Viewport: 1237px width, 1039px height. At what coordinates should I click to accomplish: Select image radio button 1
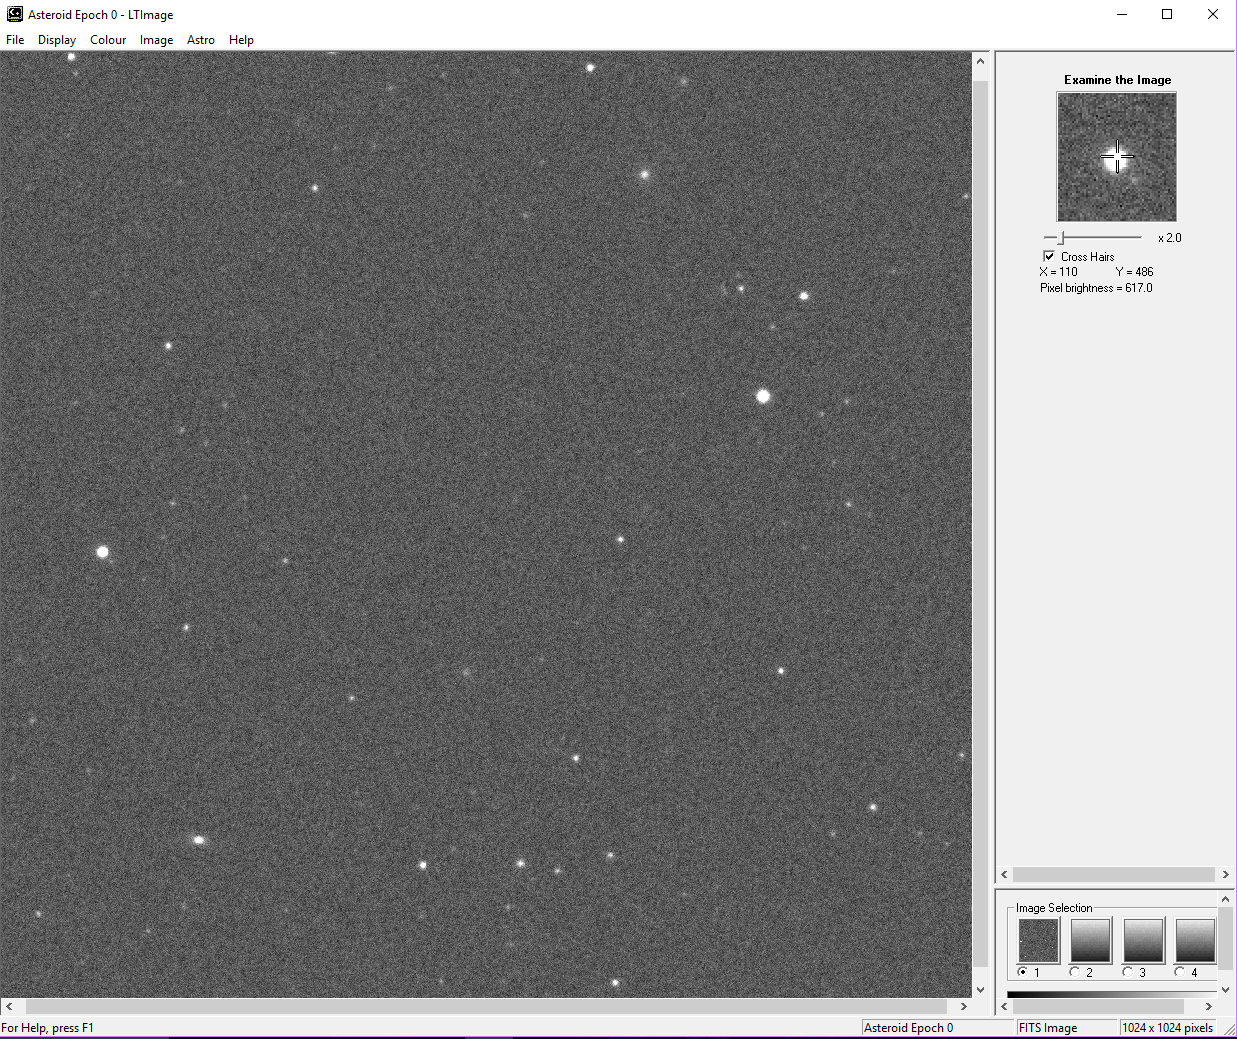1022,972
